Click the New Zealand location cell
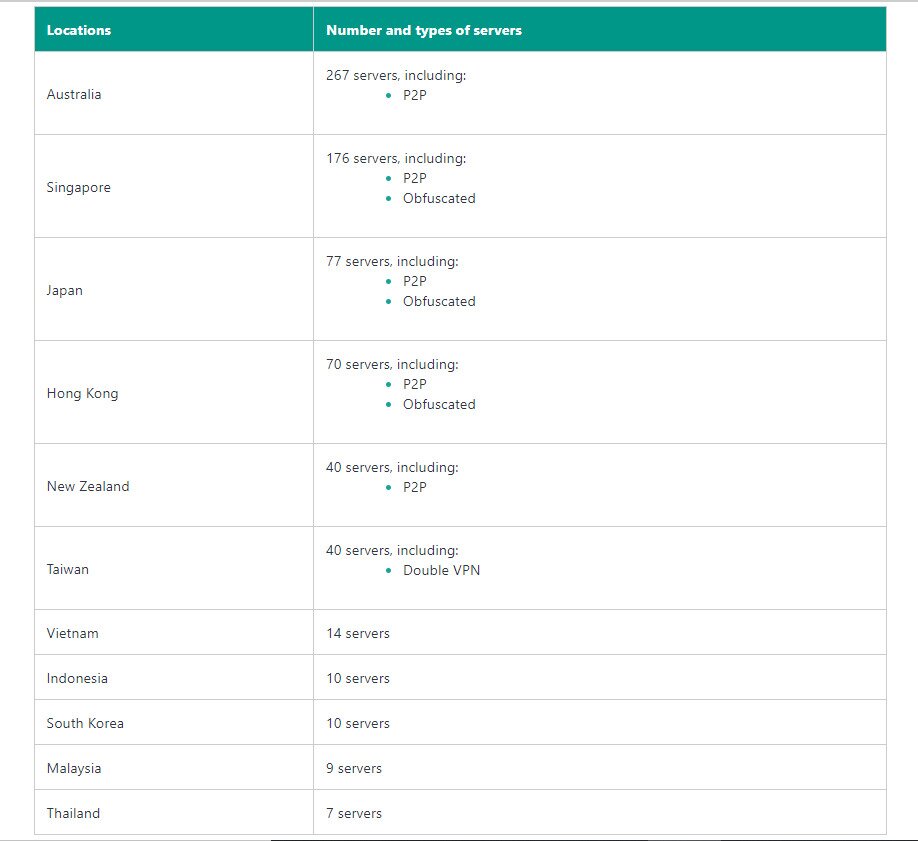 click(x=88, y=486)
